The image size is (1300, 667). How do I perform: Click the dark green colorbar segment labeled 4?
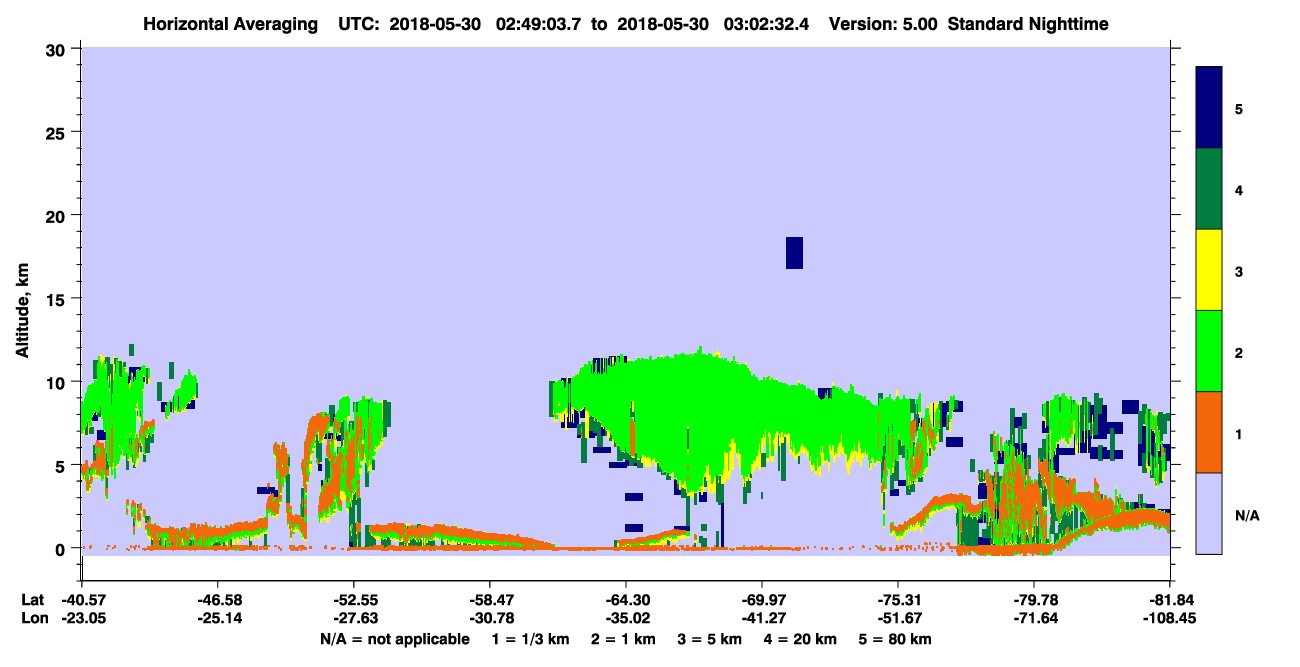coord(1209,189)
